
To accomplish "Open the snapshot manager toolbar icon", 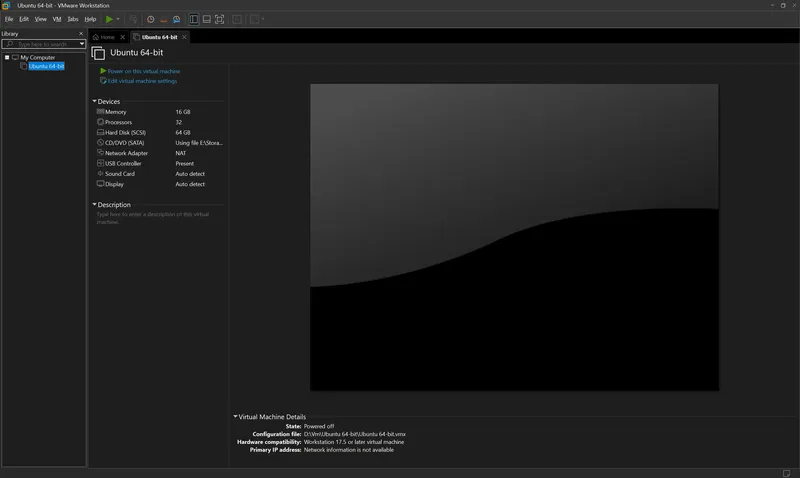I will (x=177, y=19).
